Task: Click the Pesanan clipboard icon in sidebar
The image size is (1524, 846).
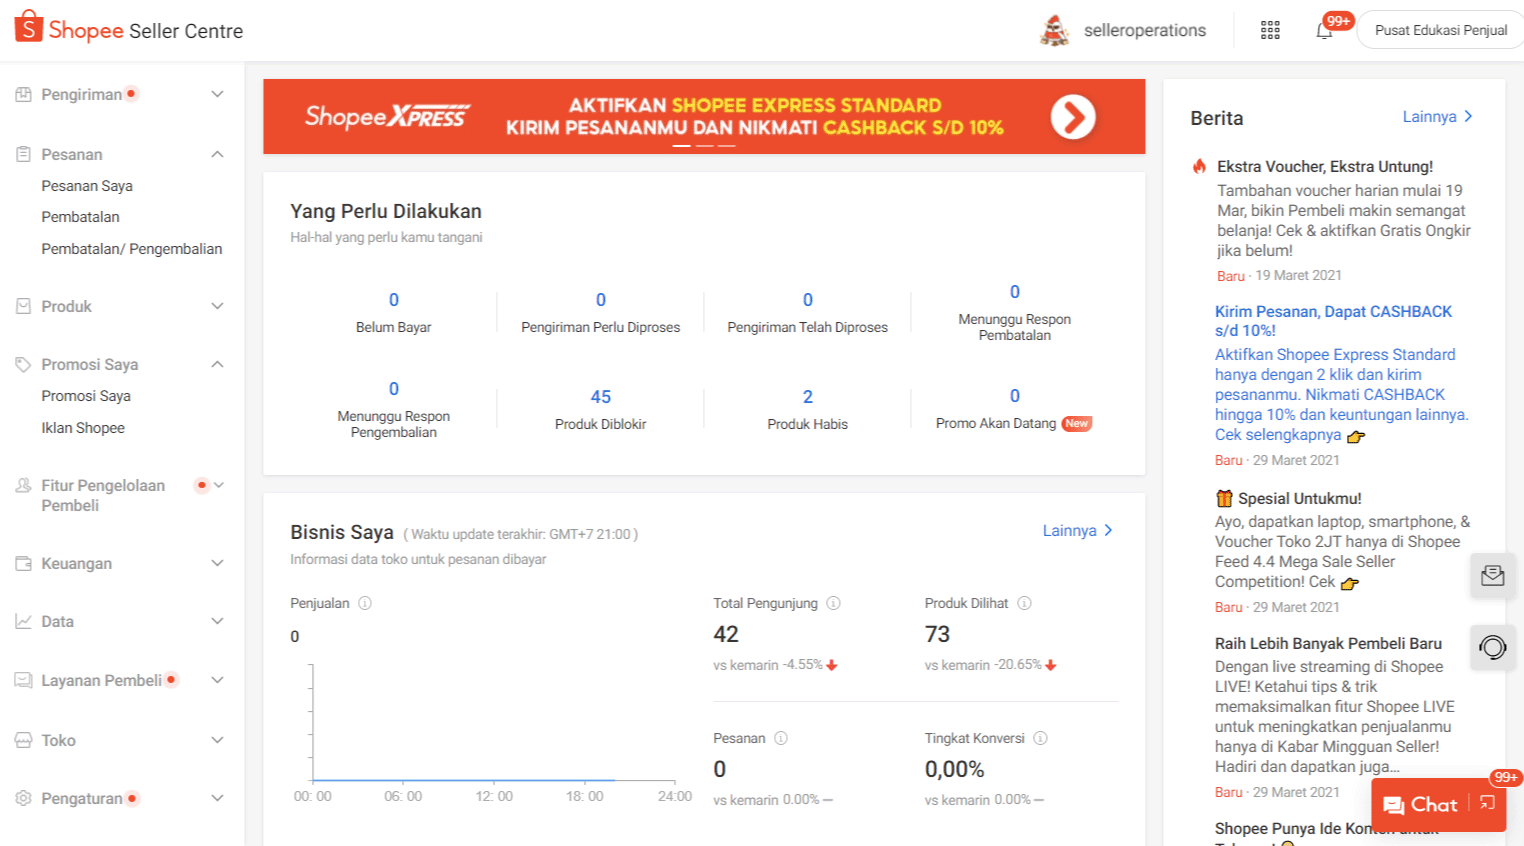Action: point(23,154)
